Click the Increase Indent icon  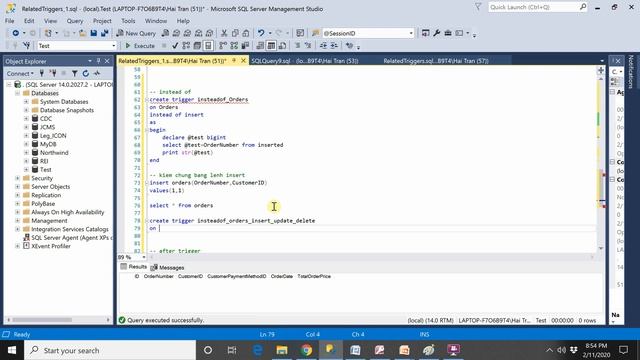[334, 46]
